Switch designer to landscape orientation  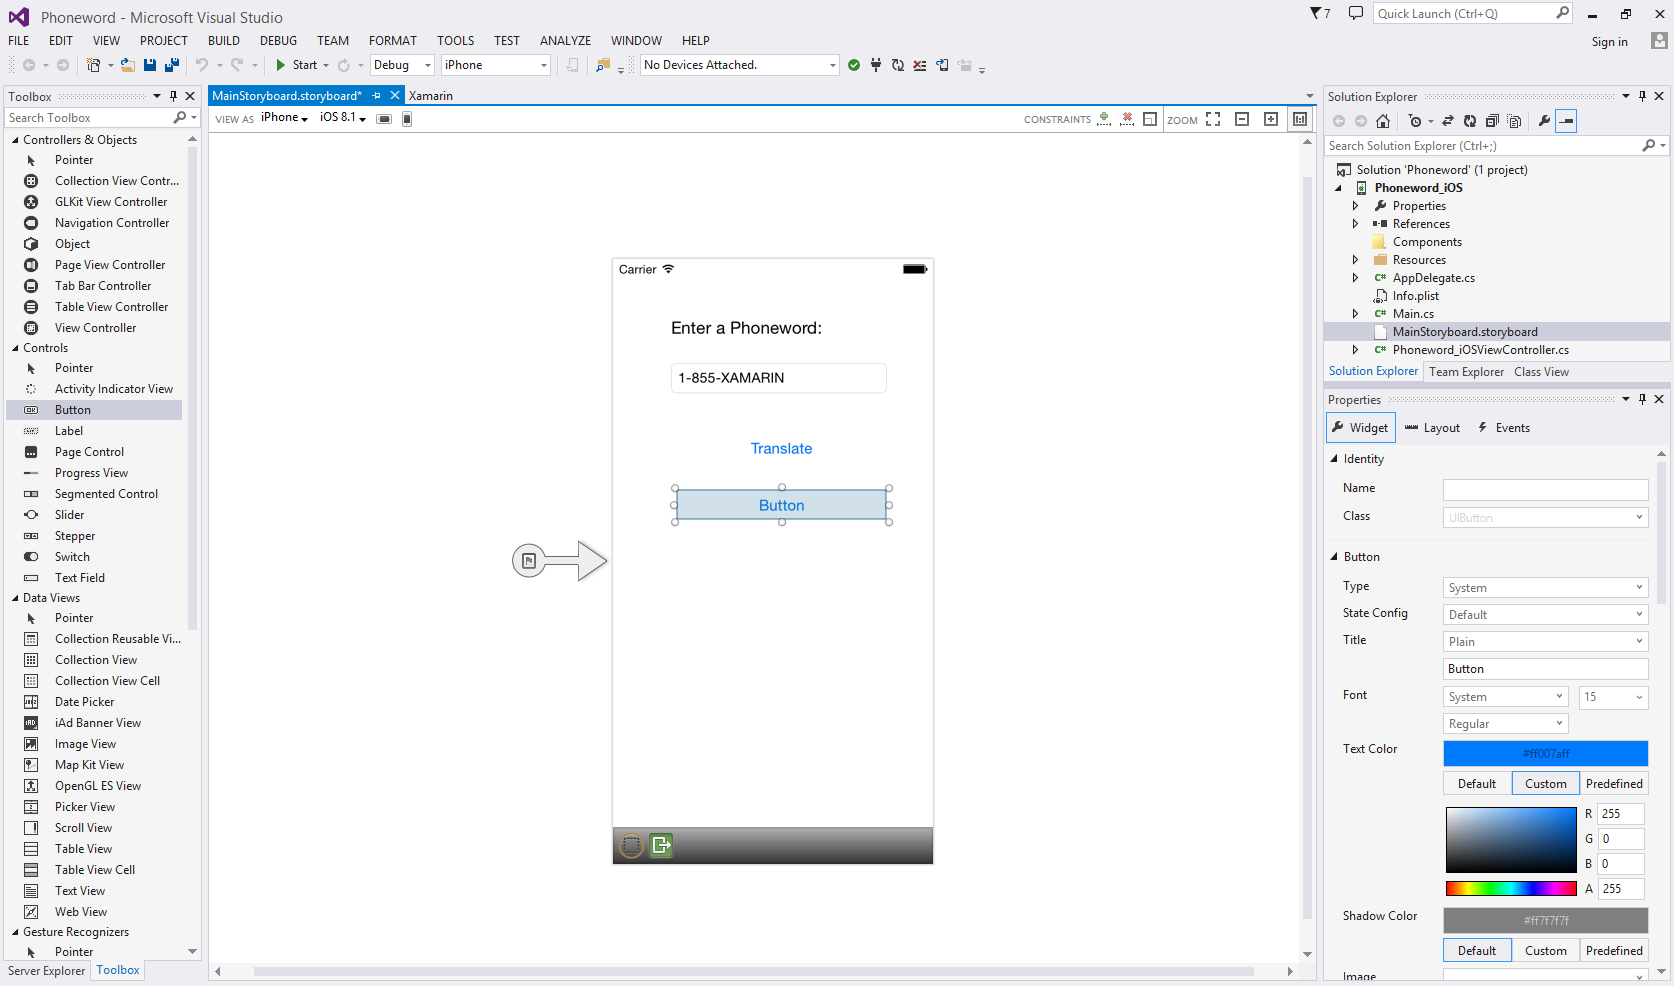tap(384, 119)
